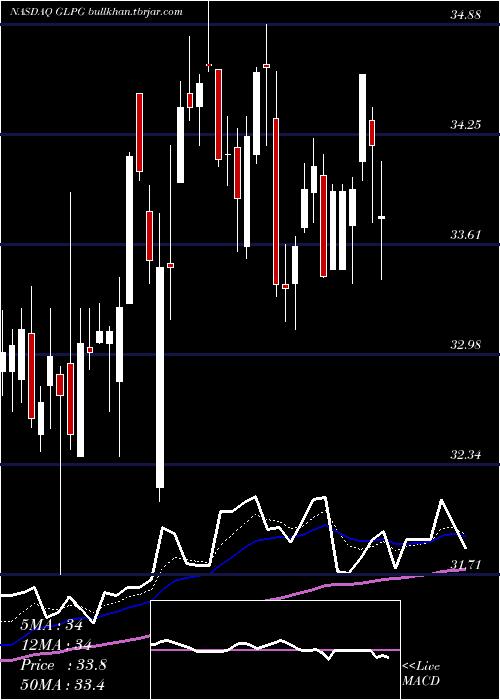500x700 pixels.
Task: Select the 32.34 price level label
Action: point(465,455)
